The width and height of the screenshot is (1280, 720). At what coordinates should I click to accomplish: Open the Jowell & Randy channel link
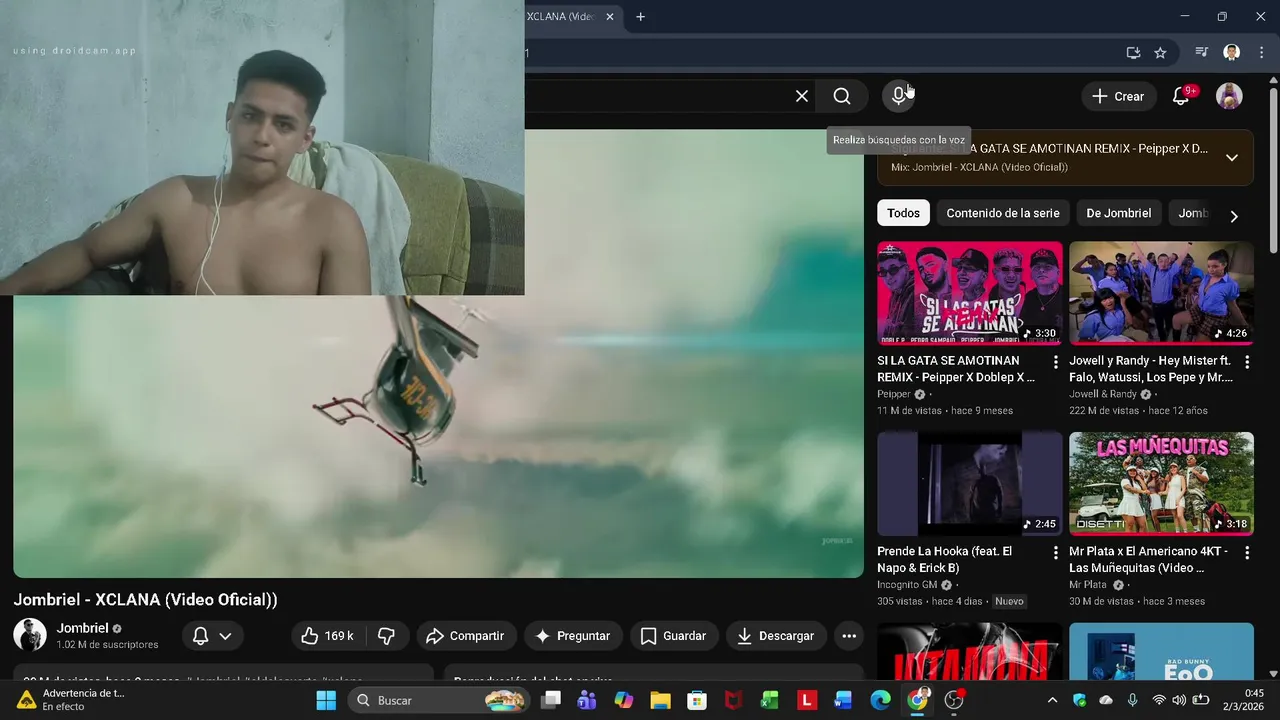click(1103, 394)
